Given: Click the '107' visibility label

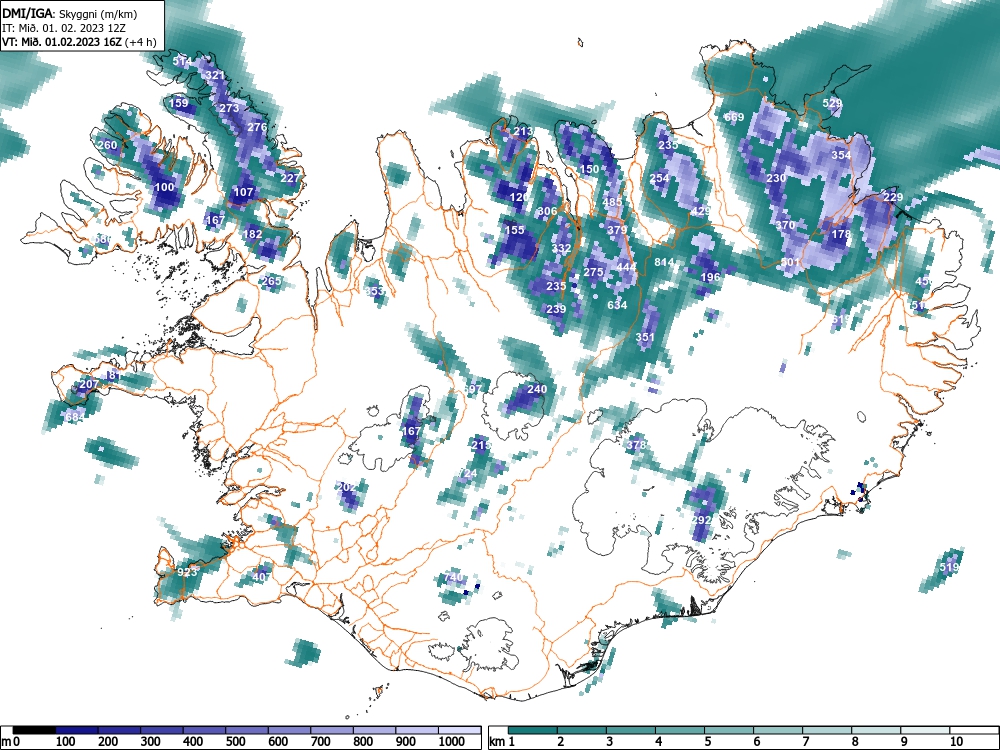Looking at the screenshot, I should [x=244, y=191].
